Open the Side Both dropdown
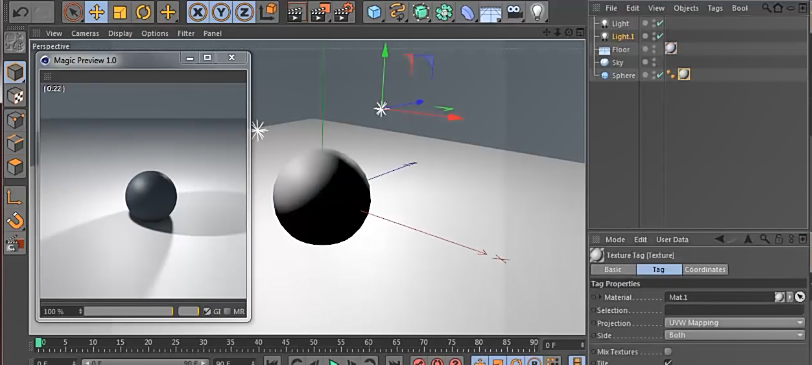This screenshot has width=812, height=365. tap(734, 335)
